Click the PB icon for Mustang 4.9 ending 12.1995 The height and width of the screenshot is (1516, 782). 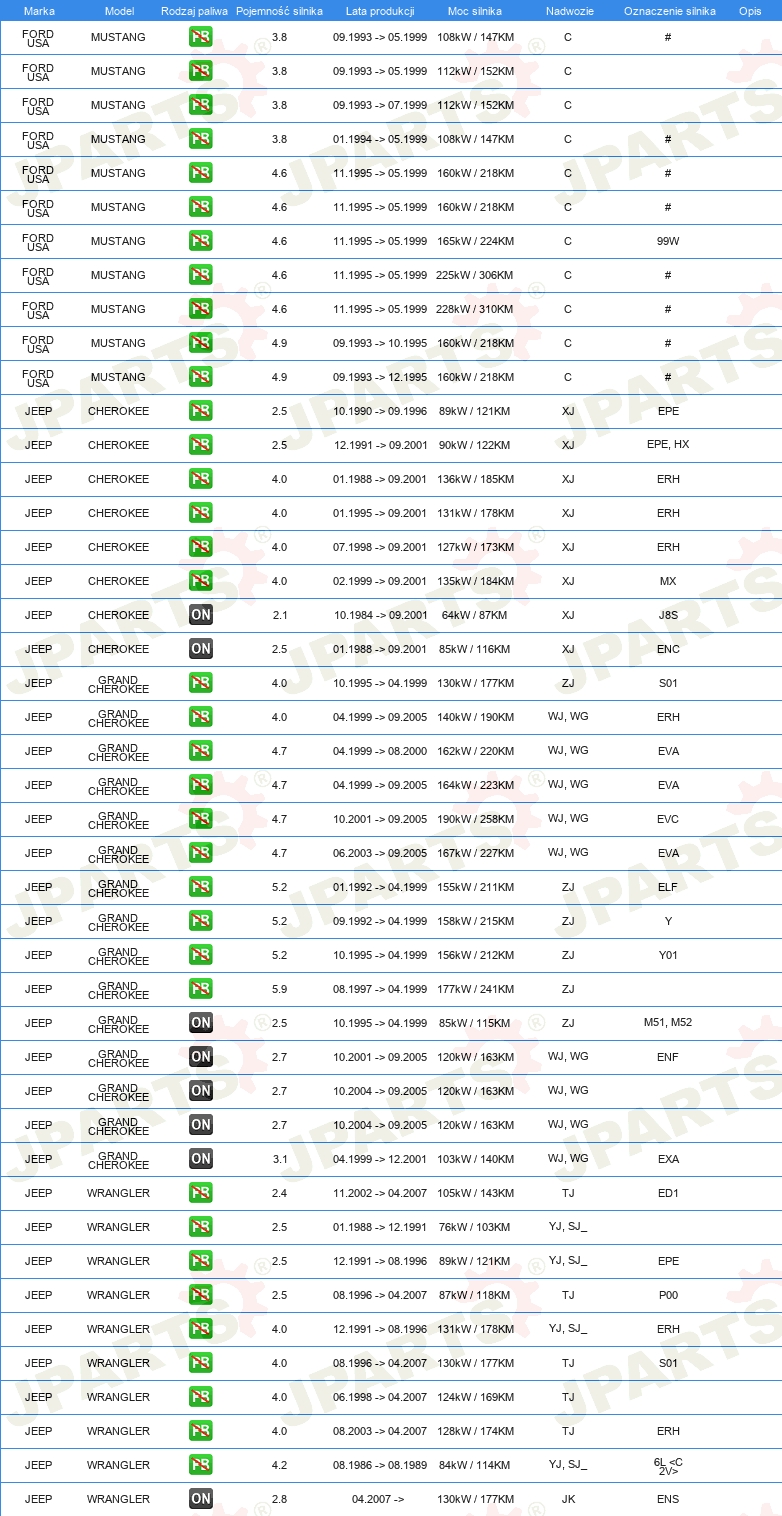pos(200,377)
